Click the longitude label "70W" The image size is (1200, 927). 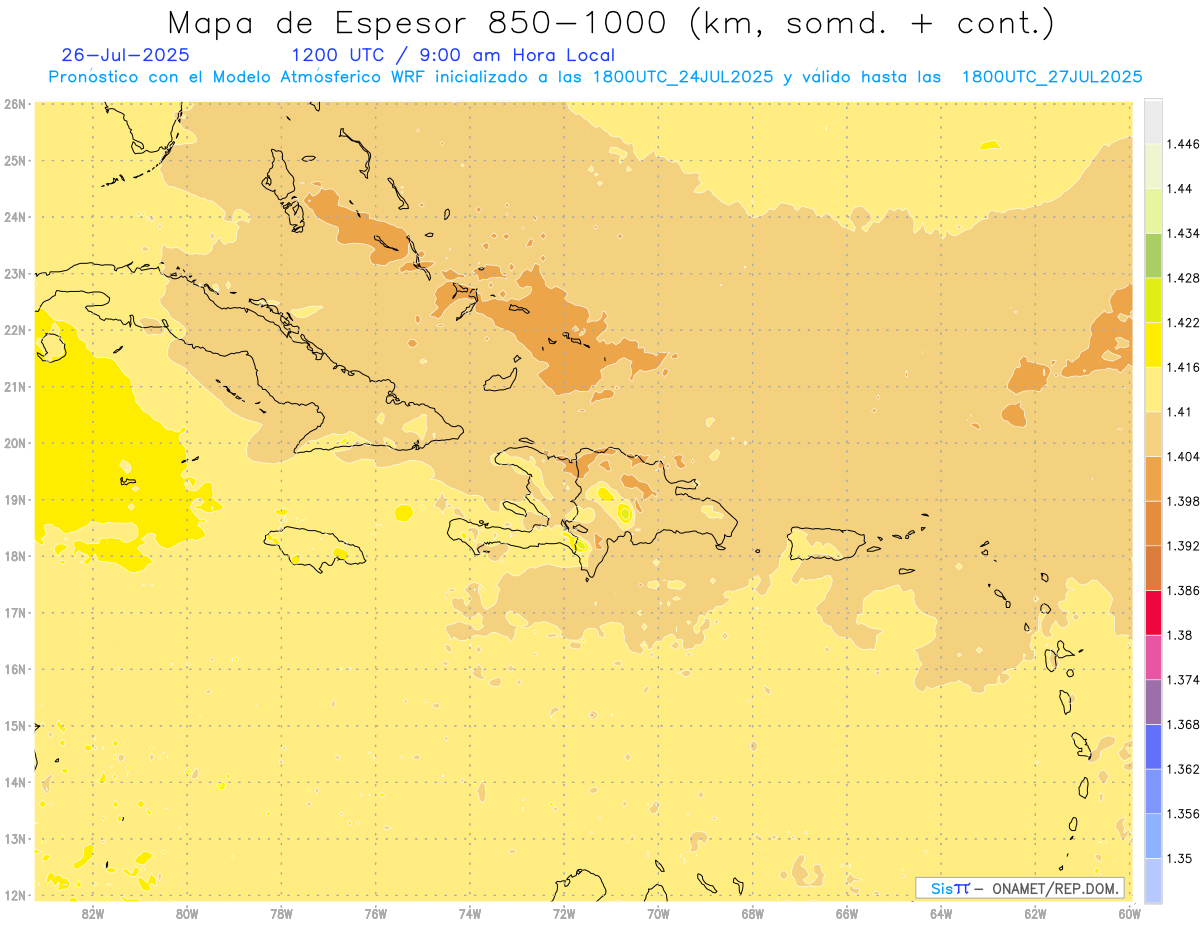(658, 913)
